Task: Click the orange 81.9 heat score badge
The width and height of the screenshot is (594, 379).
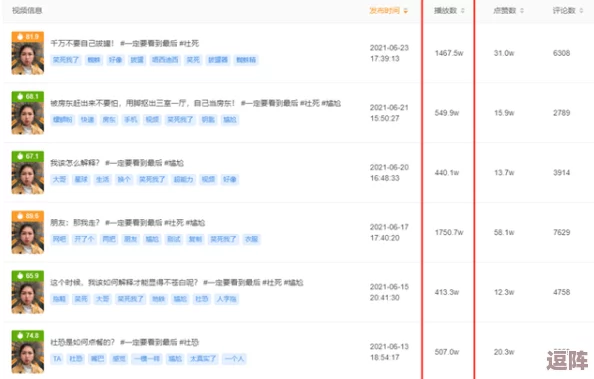Action: click(28, 36)
